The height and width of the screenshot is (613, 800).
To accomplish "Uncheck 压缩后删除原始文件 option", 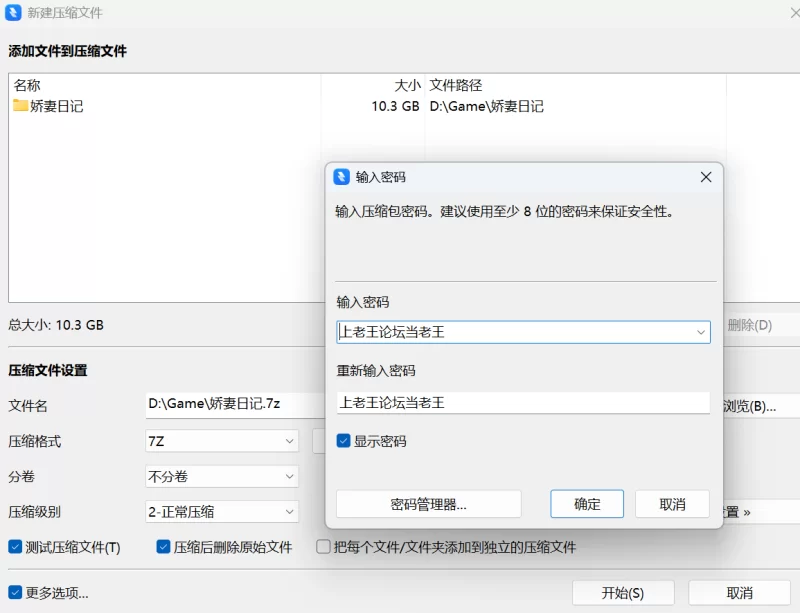I will pos(163,547).
